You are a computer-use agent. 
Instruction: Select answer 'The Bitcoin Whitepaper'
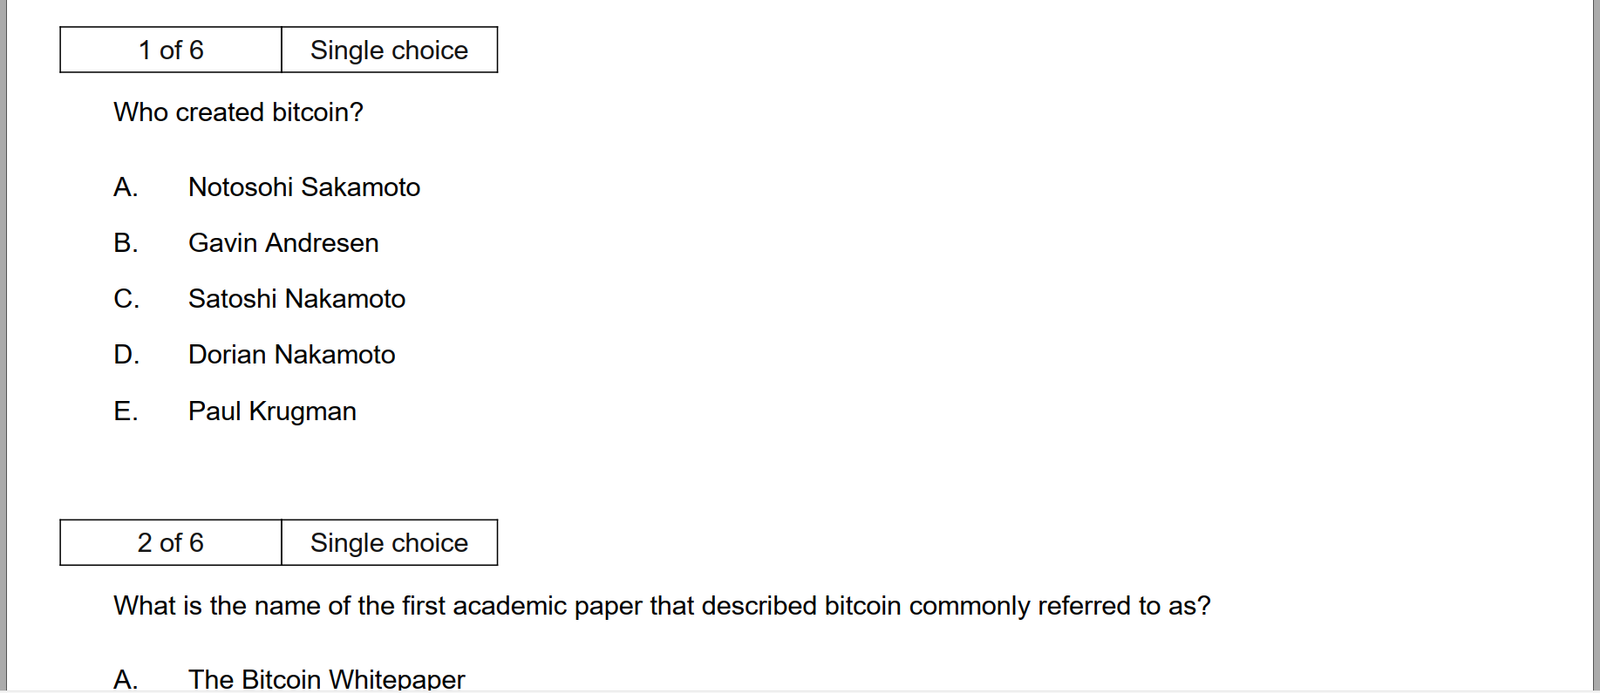pos(326,680)
